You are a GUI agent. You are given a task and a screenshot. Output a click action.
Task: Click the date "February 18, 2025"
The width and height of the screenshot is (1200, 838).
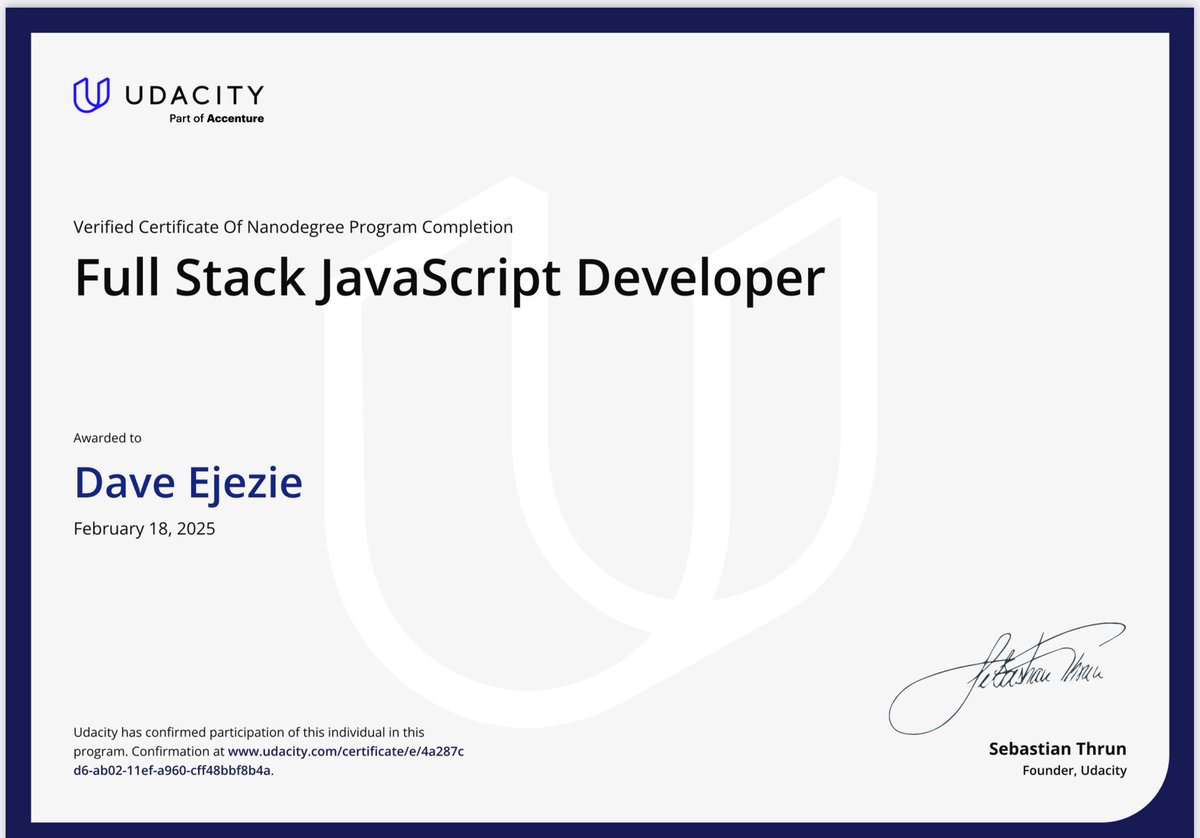point(144,528)
